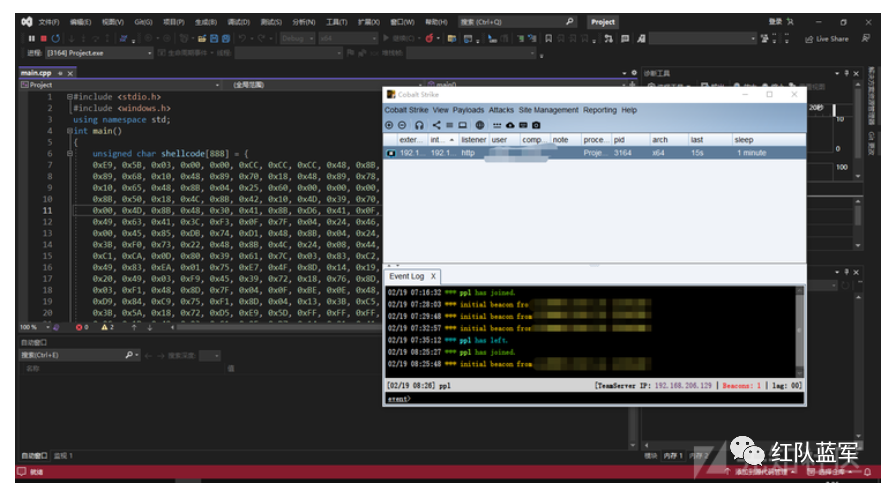Open screenshots via camera icon in Cobalt Strike
The width and height of the screenshot is (888, 492).
tap(536, 125)
